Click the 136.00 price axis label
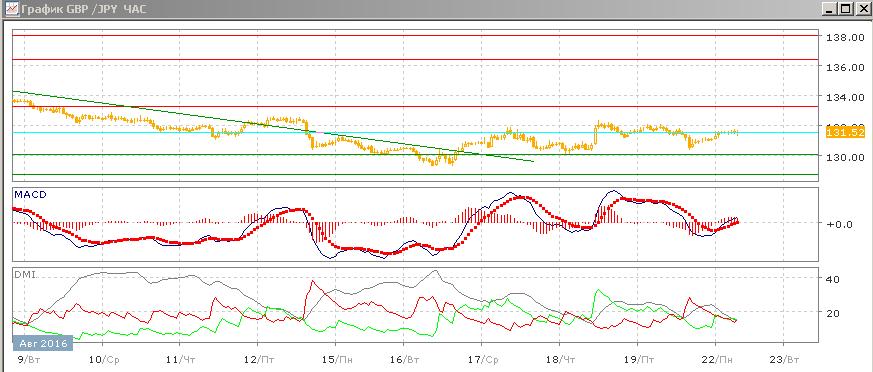This screenshot has height=372, width=873. coord(845,67)
